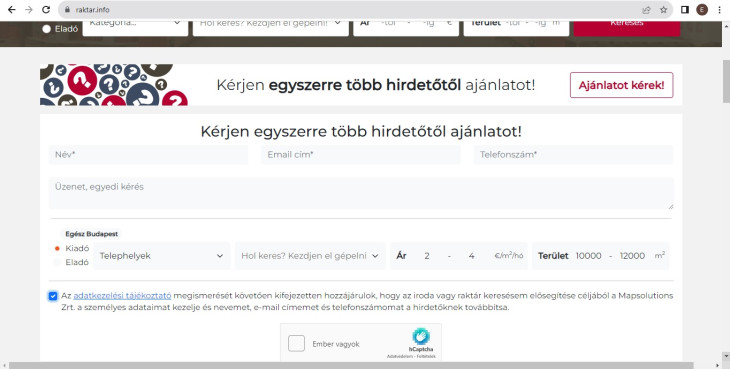Open the user profile avatar
Viewport: 730px width, 369px height.
702,10
